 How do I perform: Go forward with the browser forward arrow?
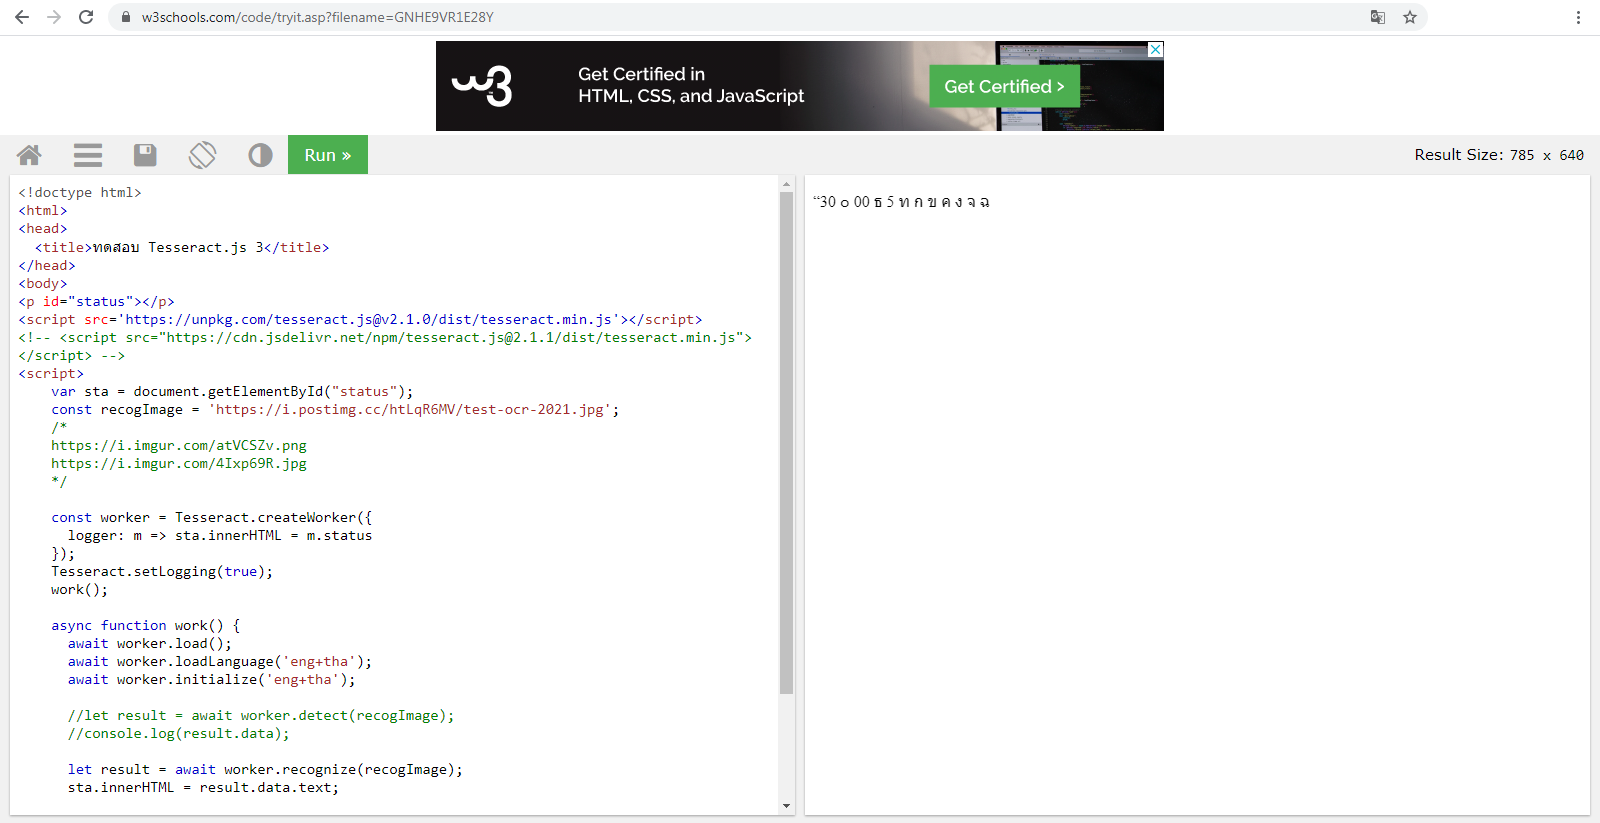pyautogui.click(x=54, y=17)
